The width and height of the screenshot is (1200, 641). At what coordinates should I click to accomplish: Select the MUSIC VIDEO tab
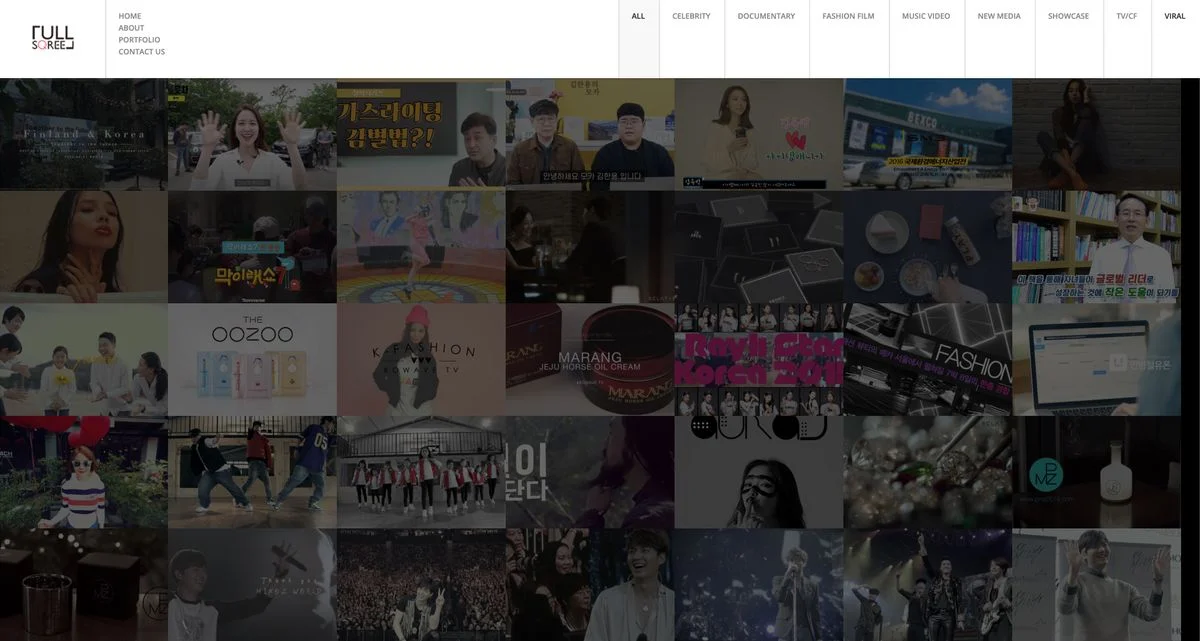(x=926, y=16)
